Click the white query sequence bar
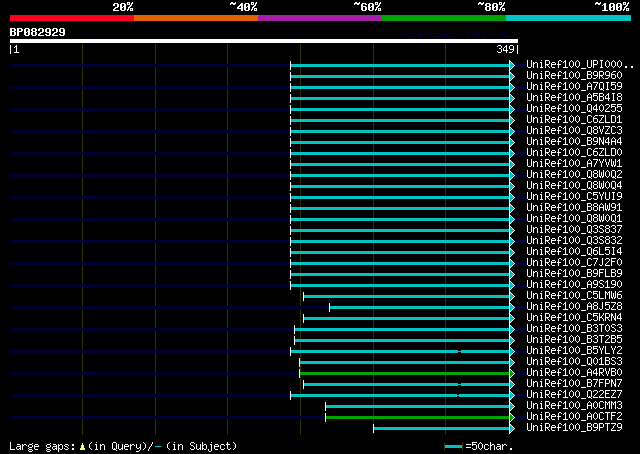The height and width of the screenshot is (454, 640). (x=264, y=41)
